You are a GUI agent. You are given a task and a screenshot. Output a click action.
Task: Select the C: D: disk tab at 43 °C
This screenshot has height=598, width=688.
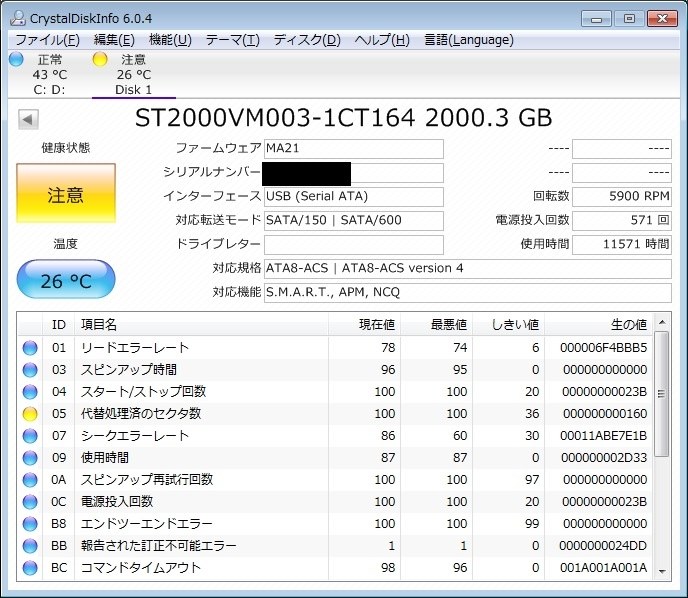49,75
